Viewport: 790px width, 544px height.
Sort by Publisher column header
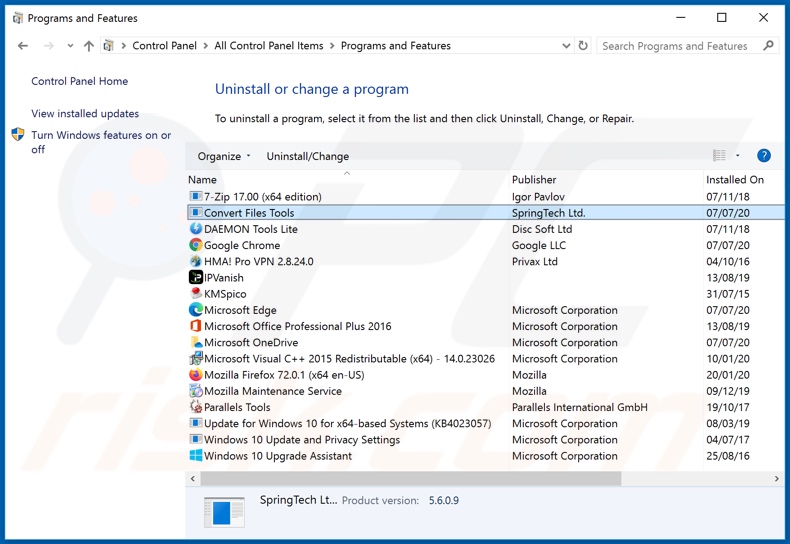point(534,179)
